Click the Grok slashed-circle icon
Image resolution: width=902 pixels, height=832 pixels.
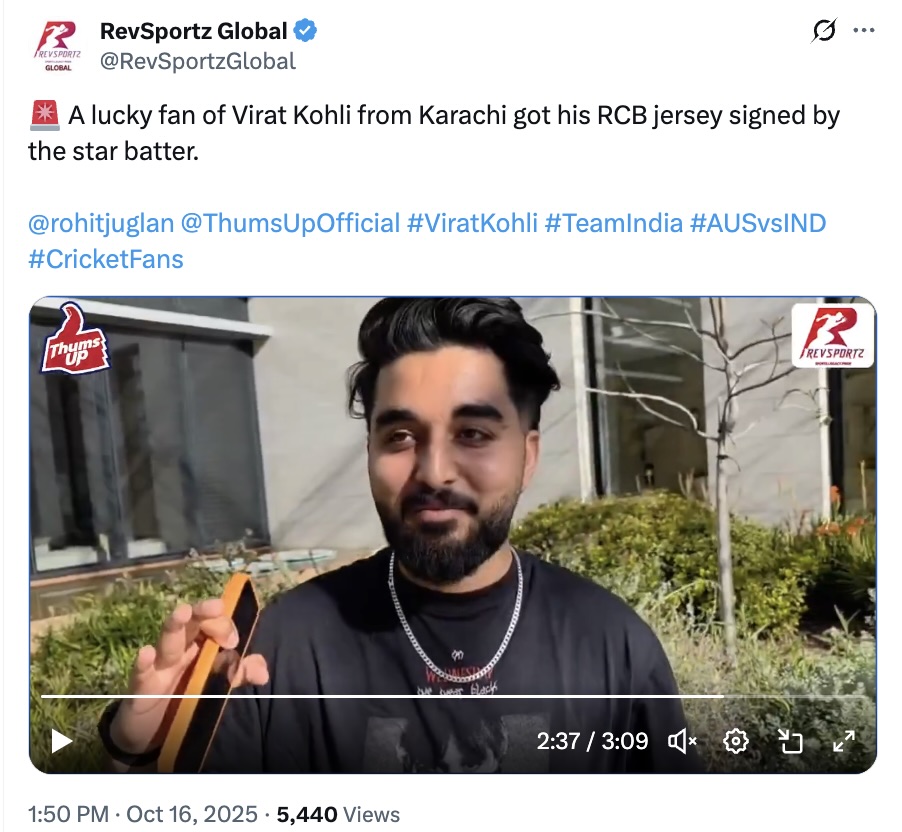pos(824,30)
